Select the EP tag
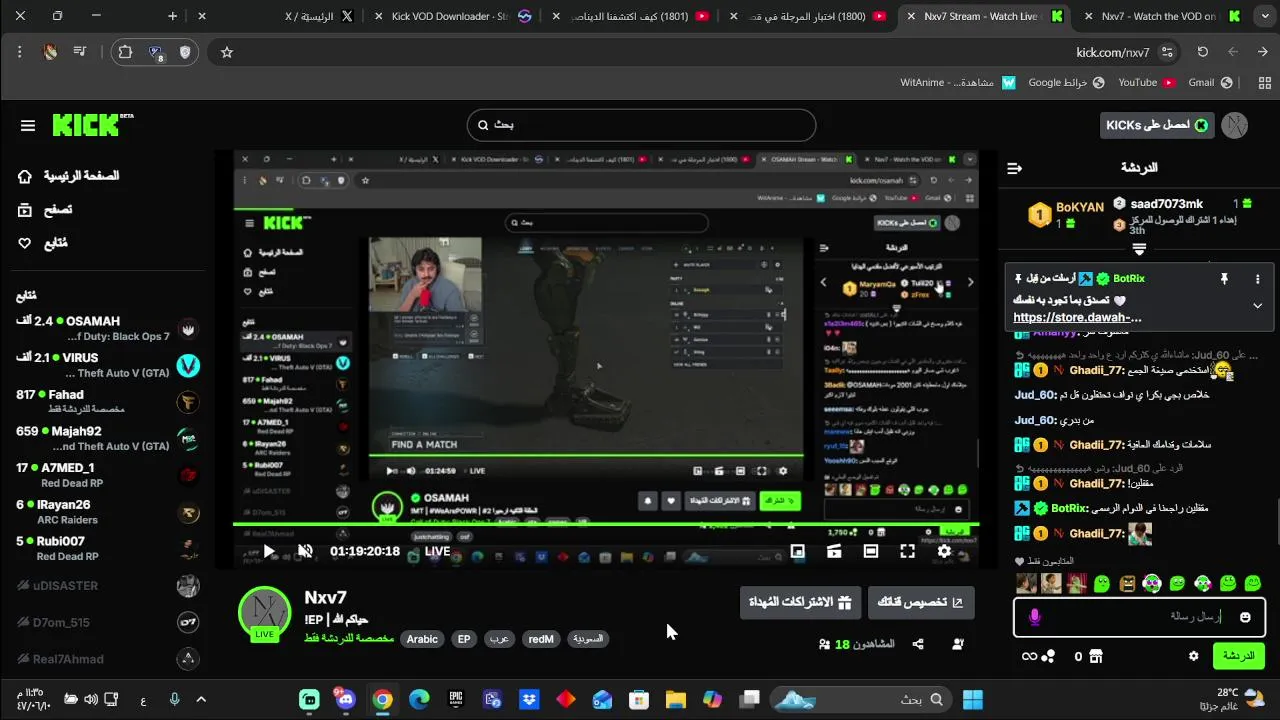The image size is (1280, 720). click(x=464, y=639)
